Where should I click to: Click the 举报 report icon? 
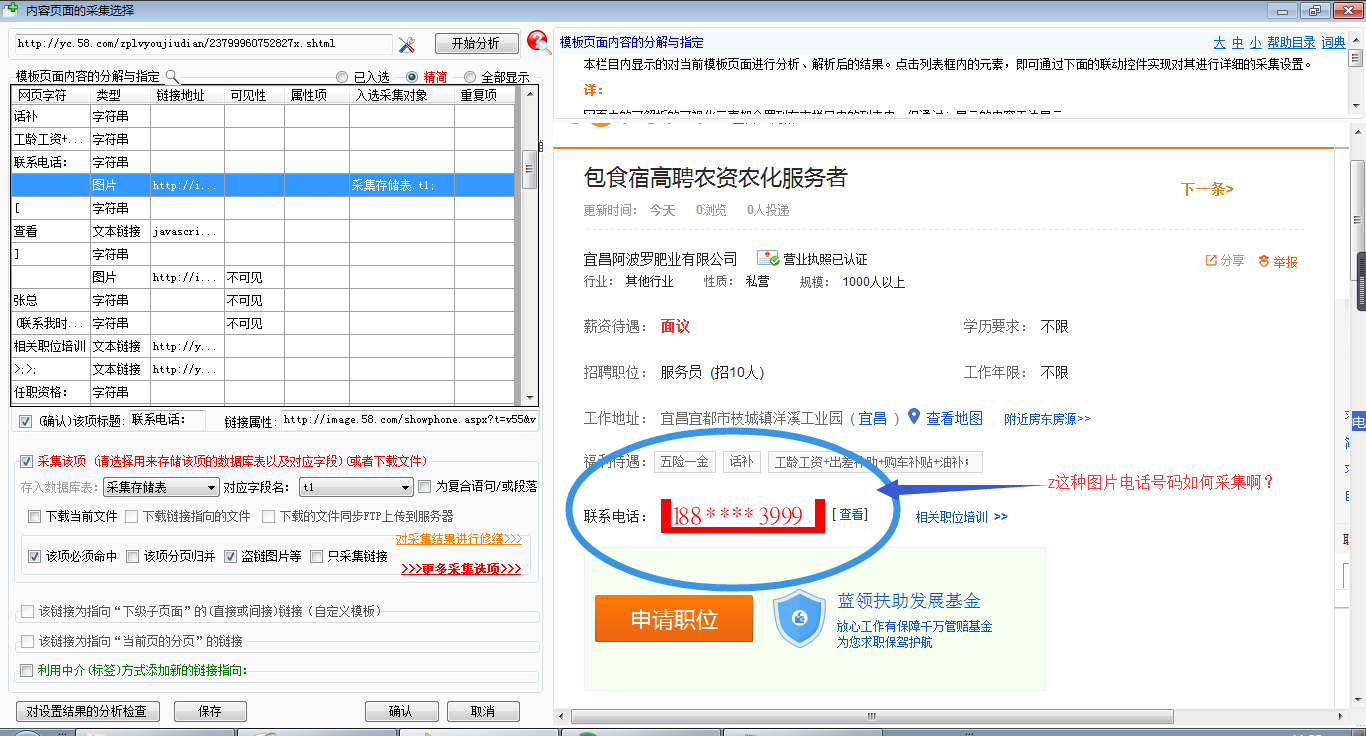tap(1263, 261)
